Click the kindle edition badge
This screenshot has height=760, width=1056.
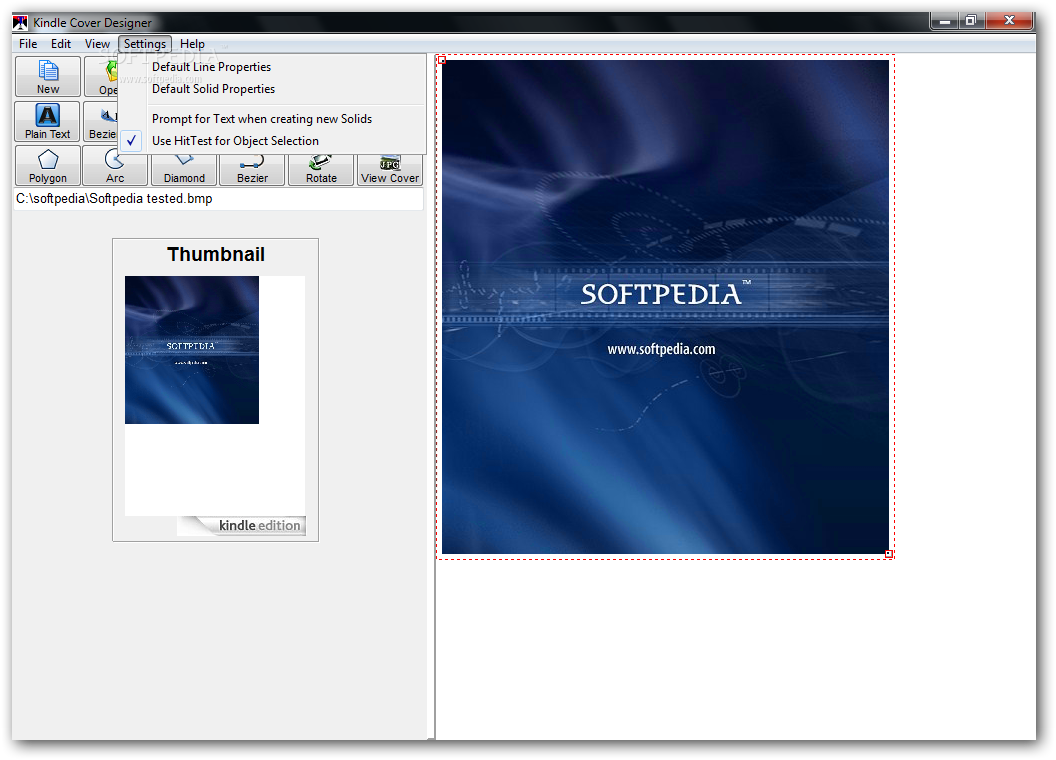click(242, 526)
